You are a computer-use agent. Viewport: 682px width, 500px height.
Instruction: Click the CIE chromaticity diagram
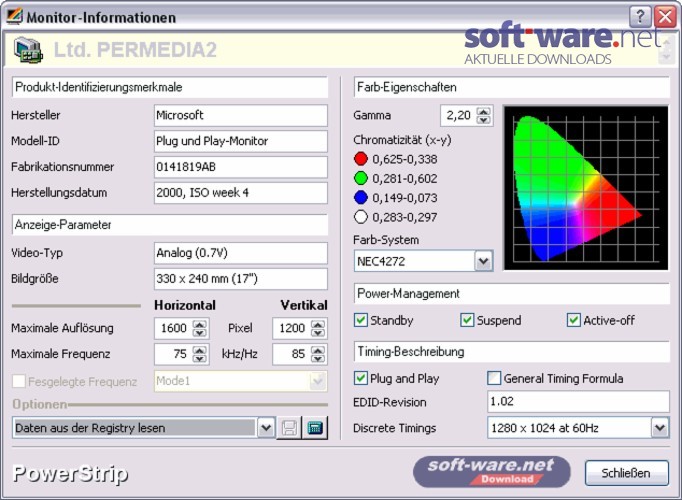(585, 188)
